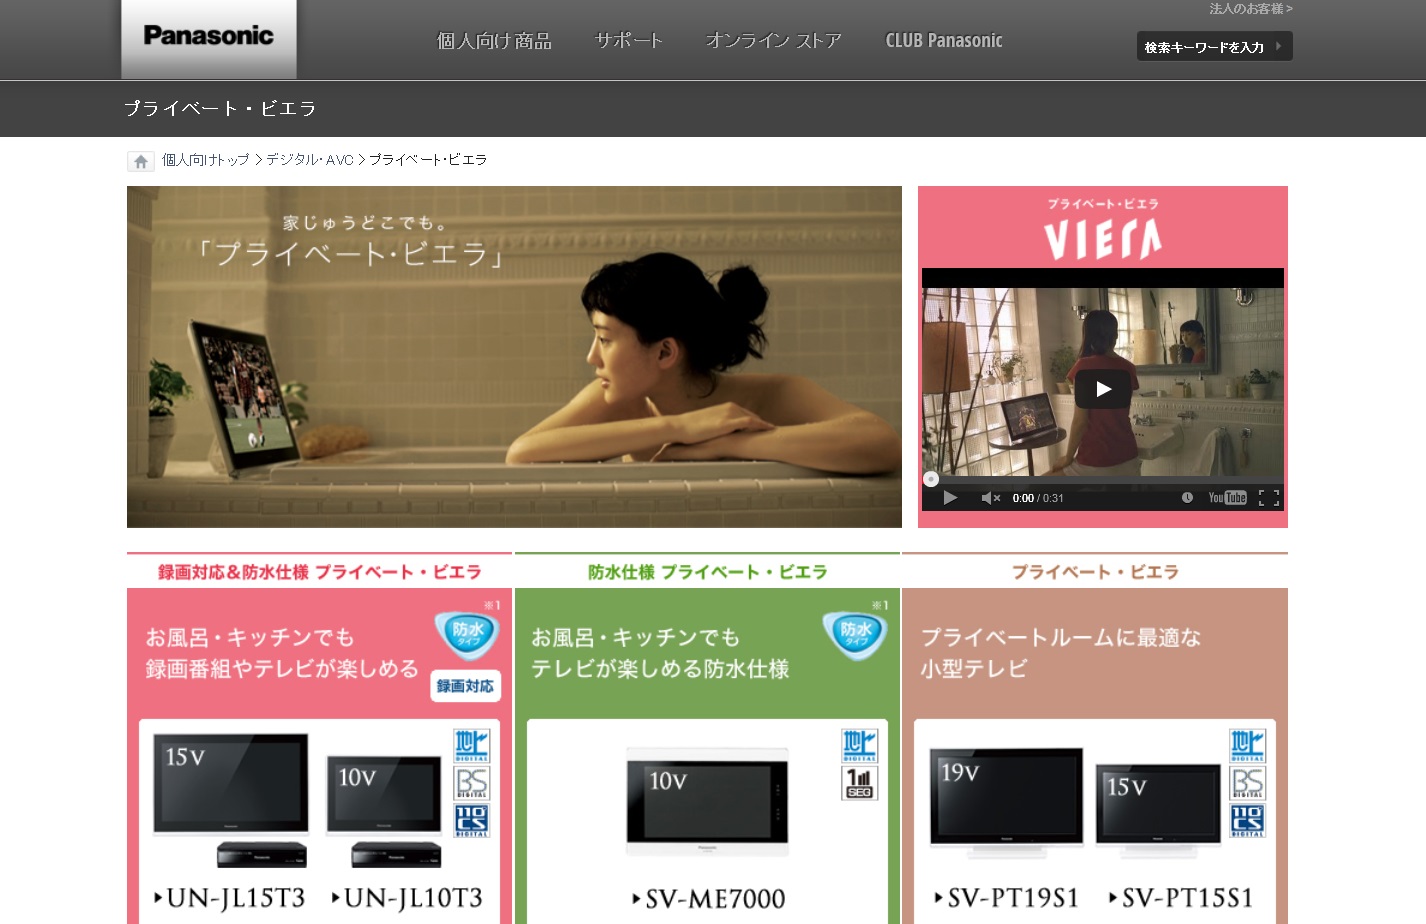Open the CLUB Panasonic menu
Image resolution: width=1426 pixels, height=924 pixels.
click(944, 41)
